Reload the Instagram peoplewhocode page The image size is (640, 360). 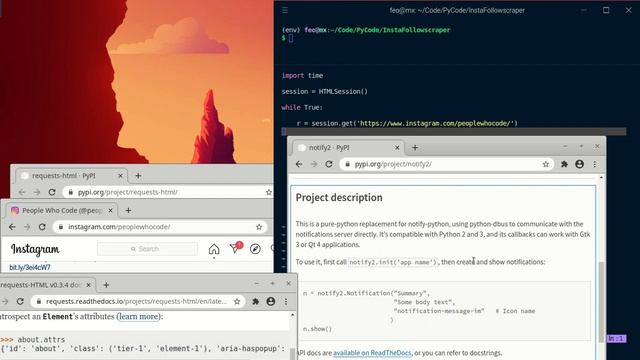point(42,227)
